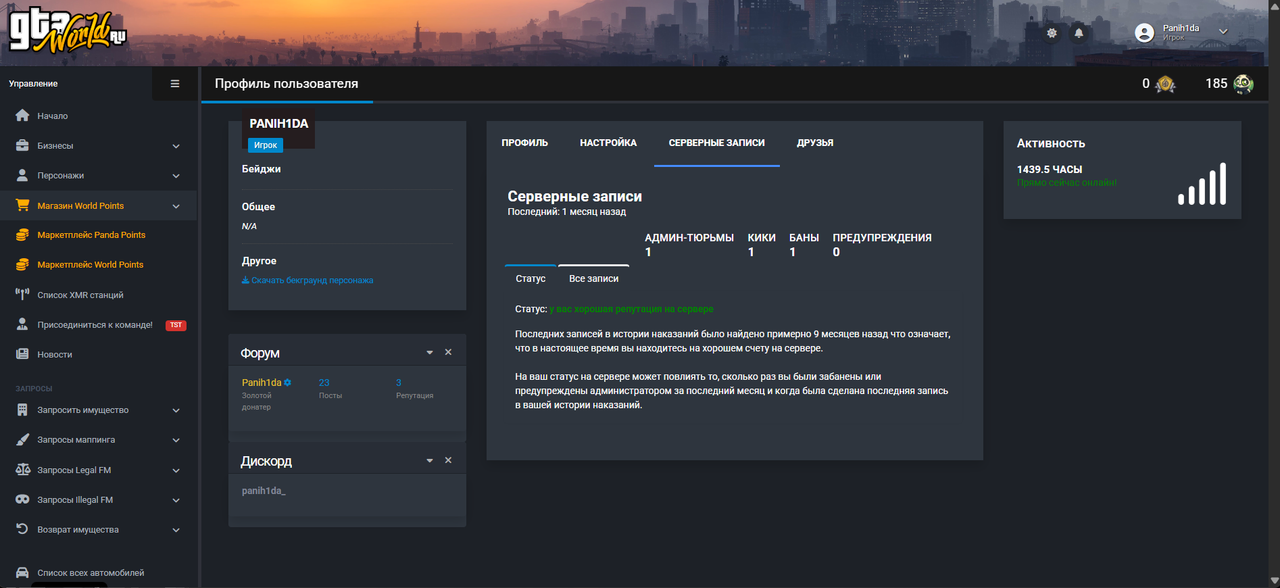
Task: Open Новости in the sidebar
Action: [x=55, y=354]
